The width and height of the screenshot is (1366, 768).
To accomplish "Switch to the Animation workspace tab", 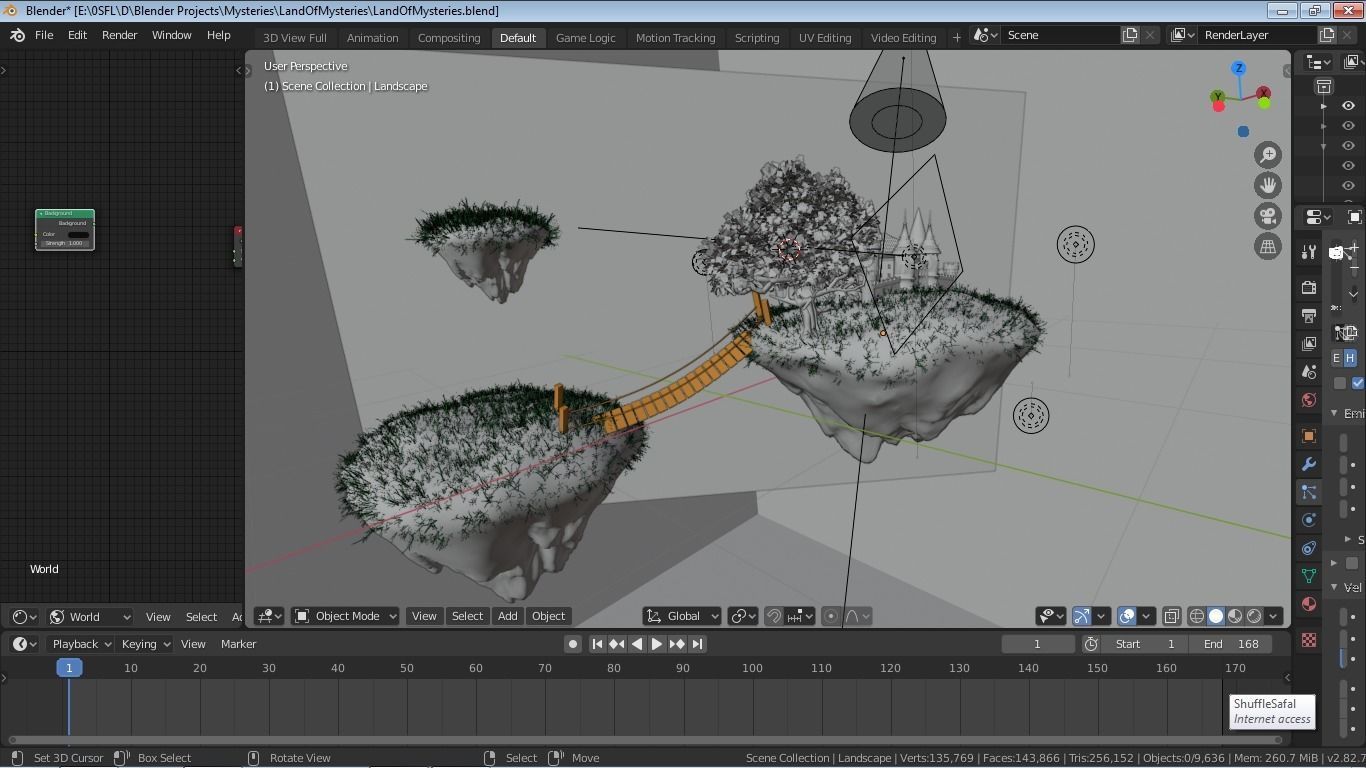I will point(372,38).
